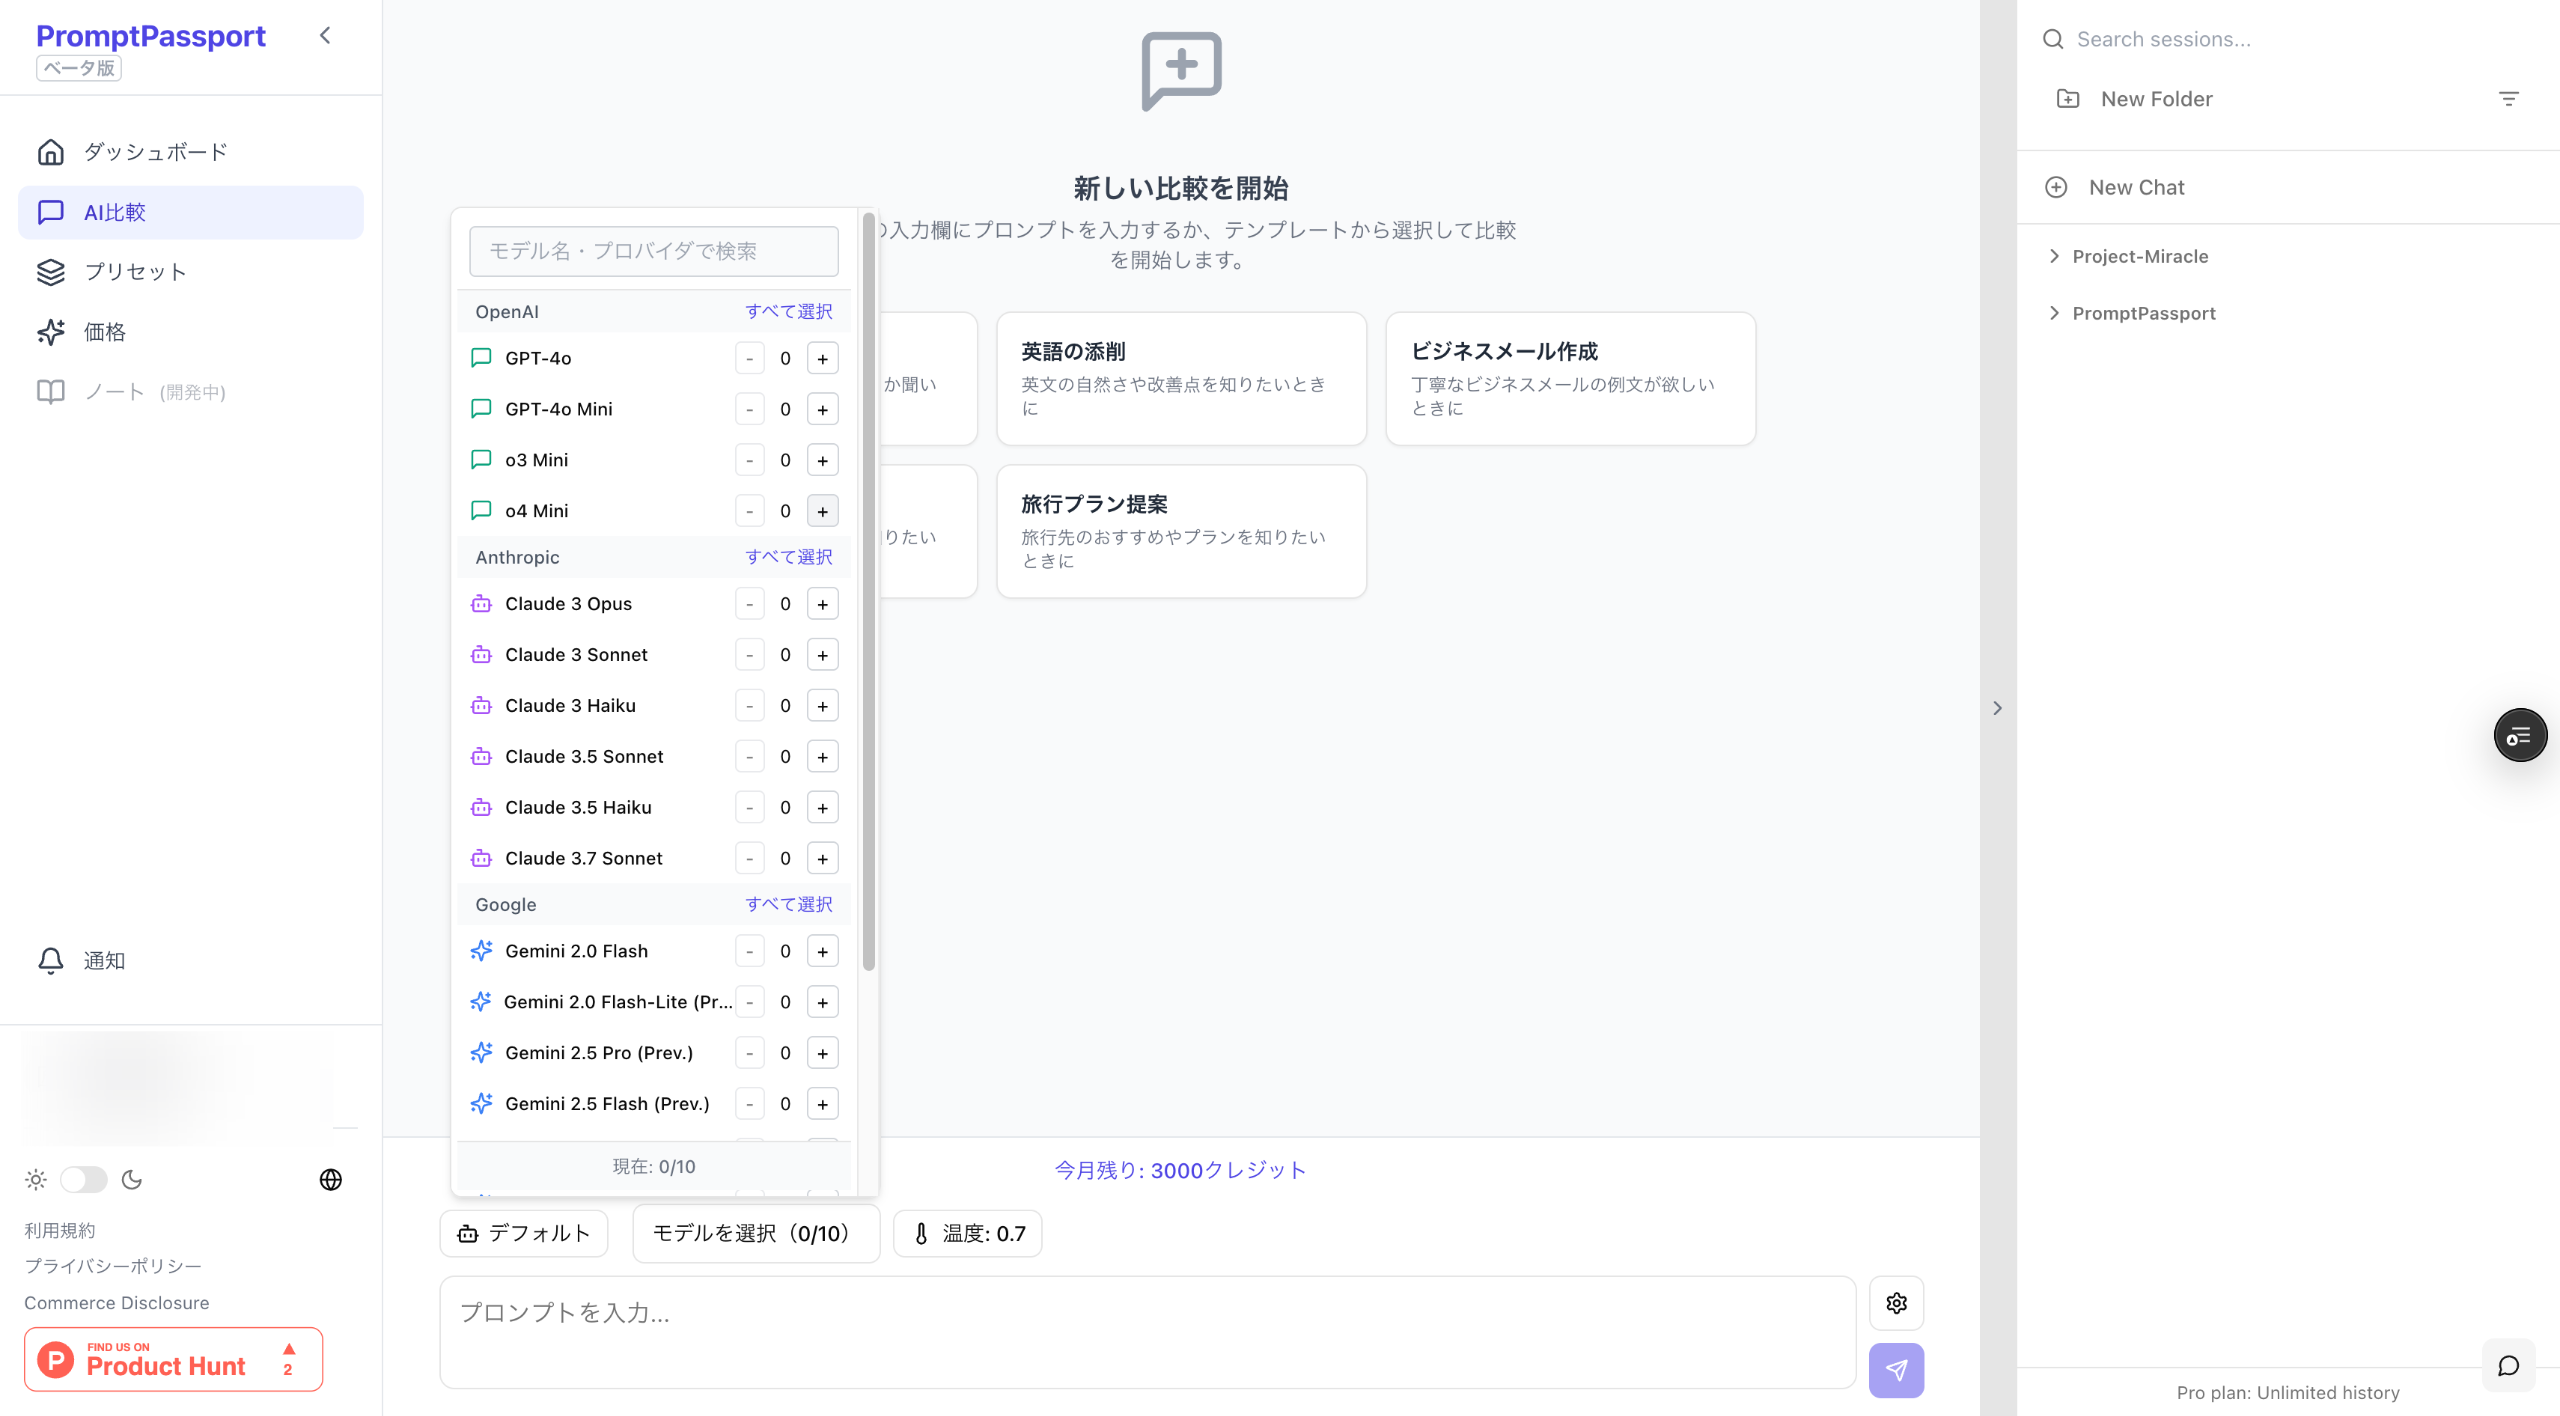Open the chat bubble icon at bottom right
The image size is (2560, 1416).
coord(2508,1365)
